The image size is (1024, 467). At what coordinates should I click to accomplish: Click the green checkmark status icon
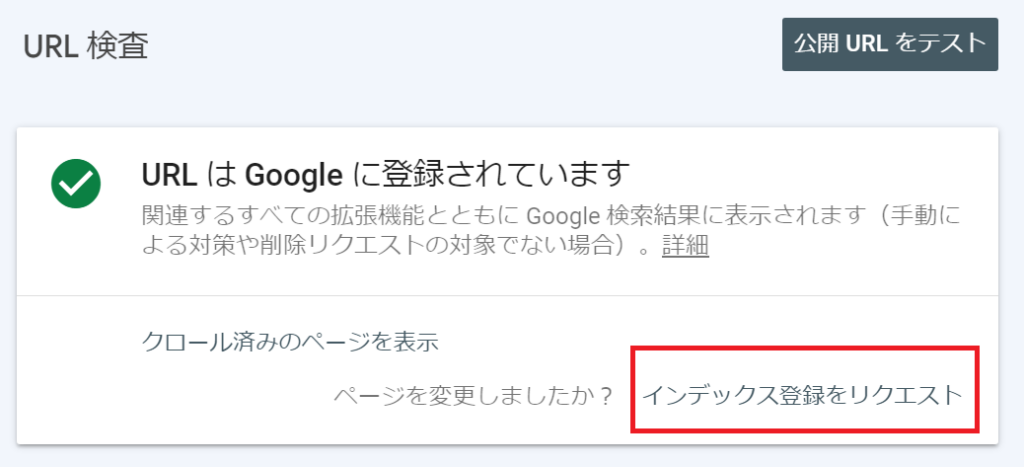pyautogui.click(x=76, y=184)
